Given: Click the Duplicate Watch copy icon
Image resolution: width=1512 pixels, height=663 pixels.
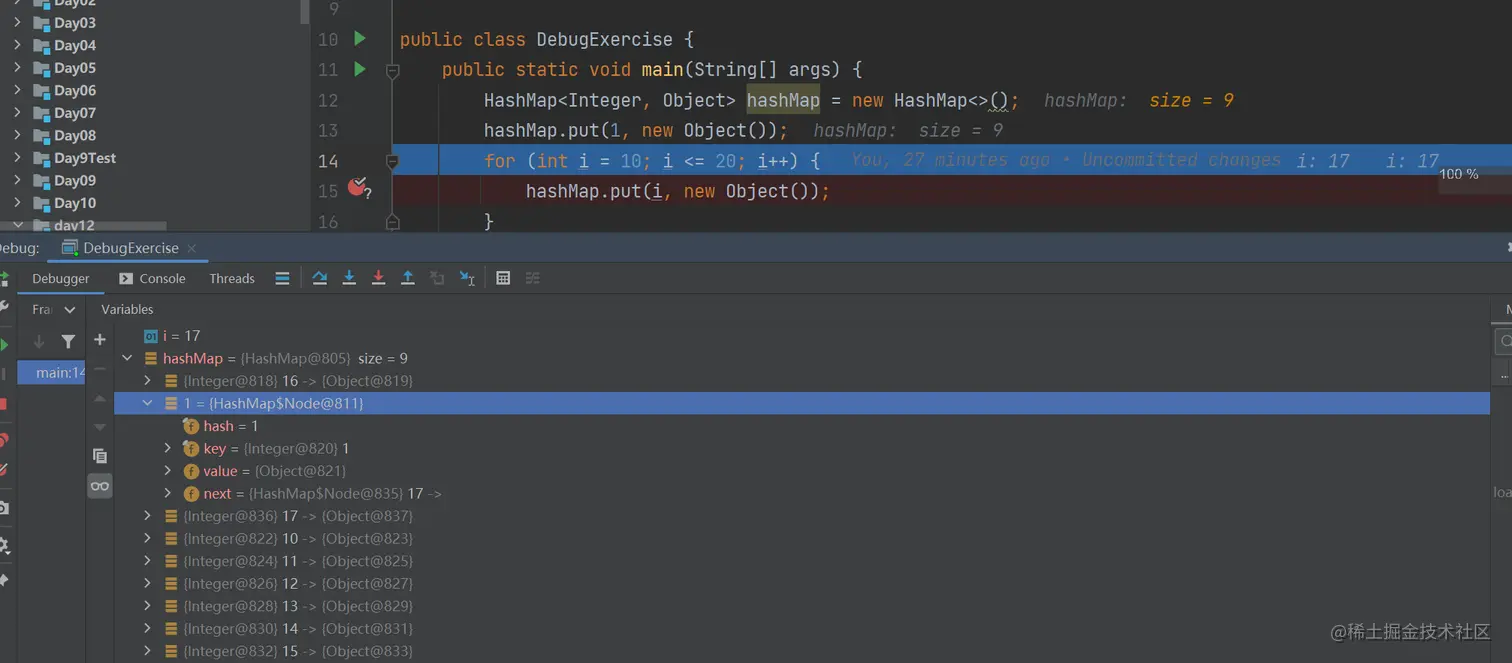Looking at the screenshot, I should pos(100,456).
